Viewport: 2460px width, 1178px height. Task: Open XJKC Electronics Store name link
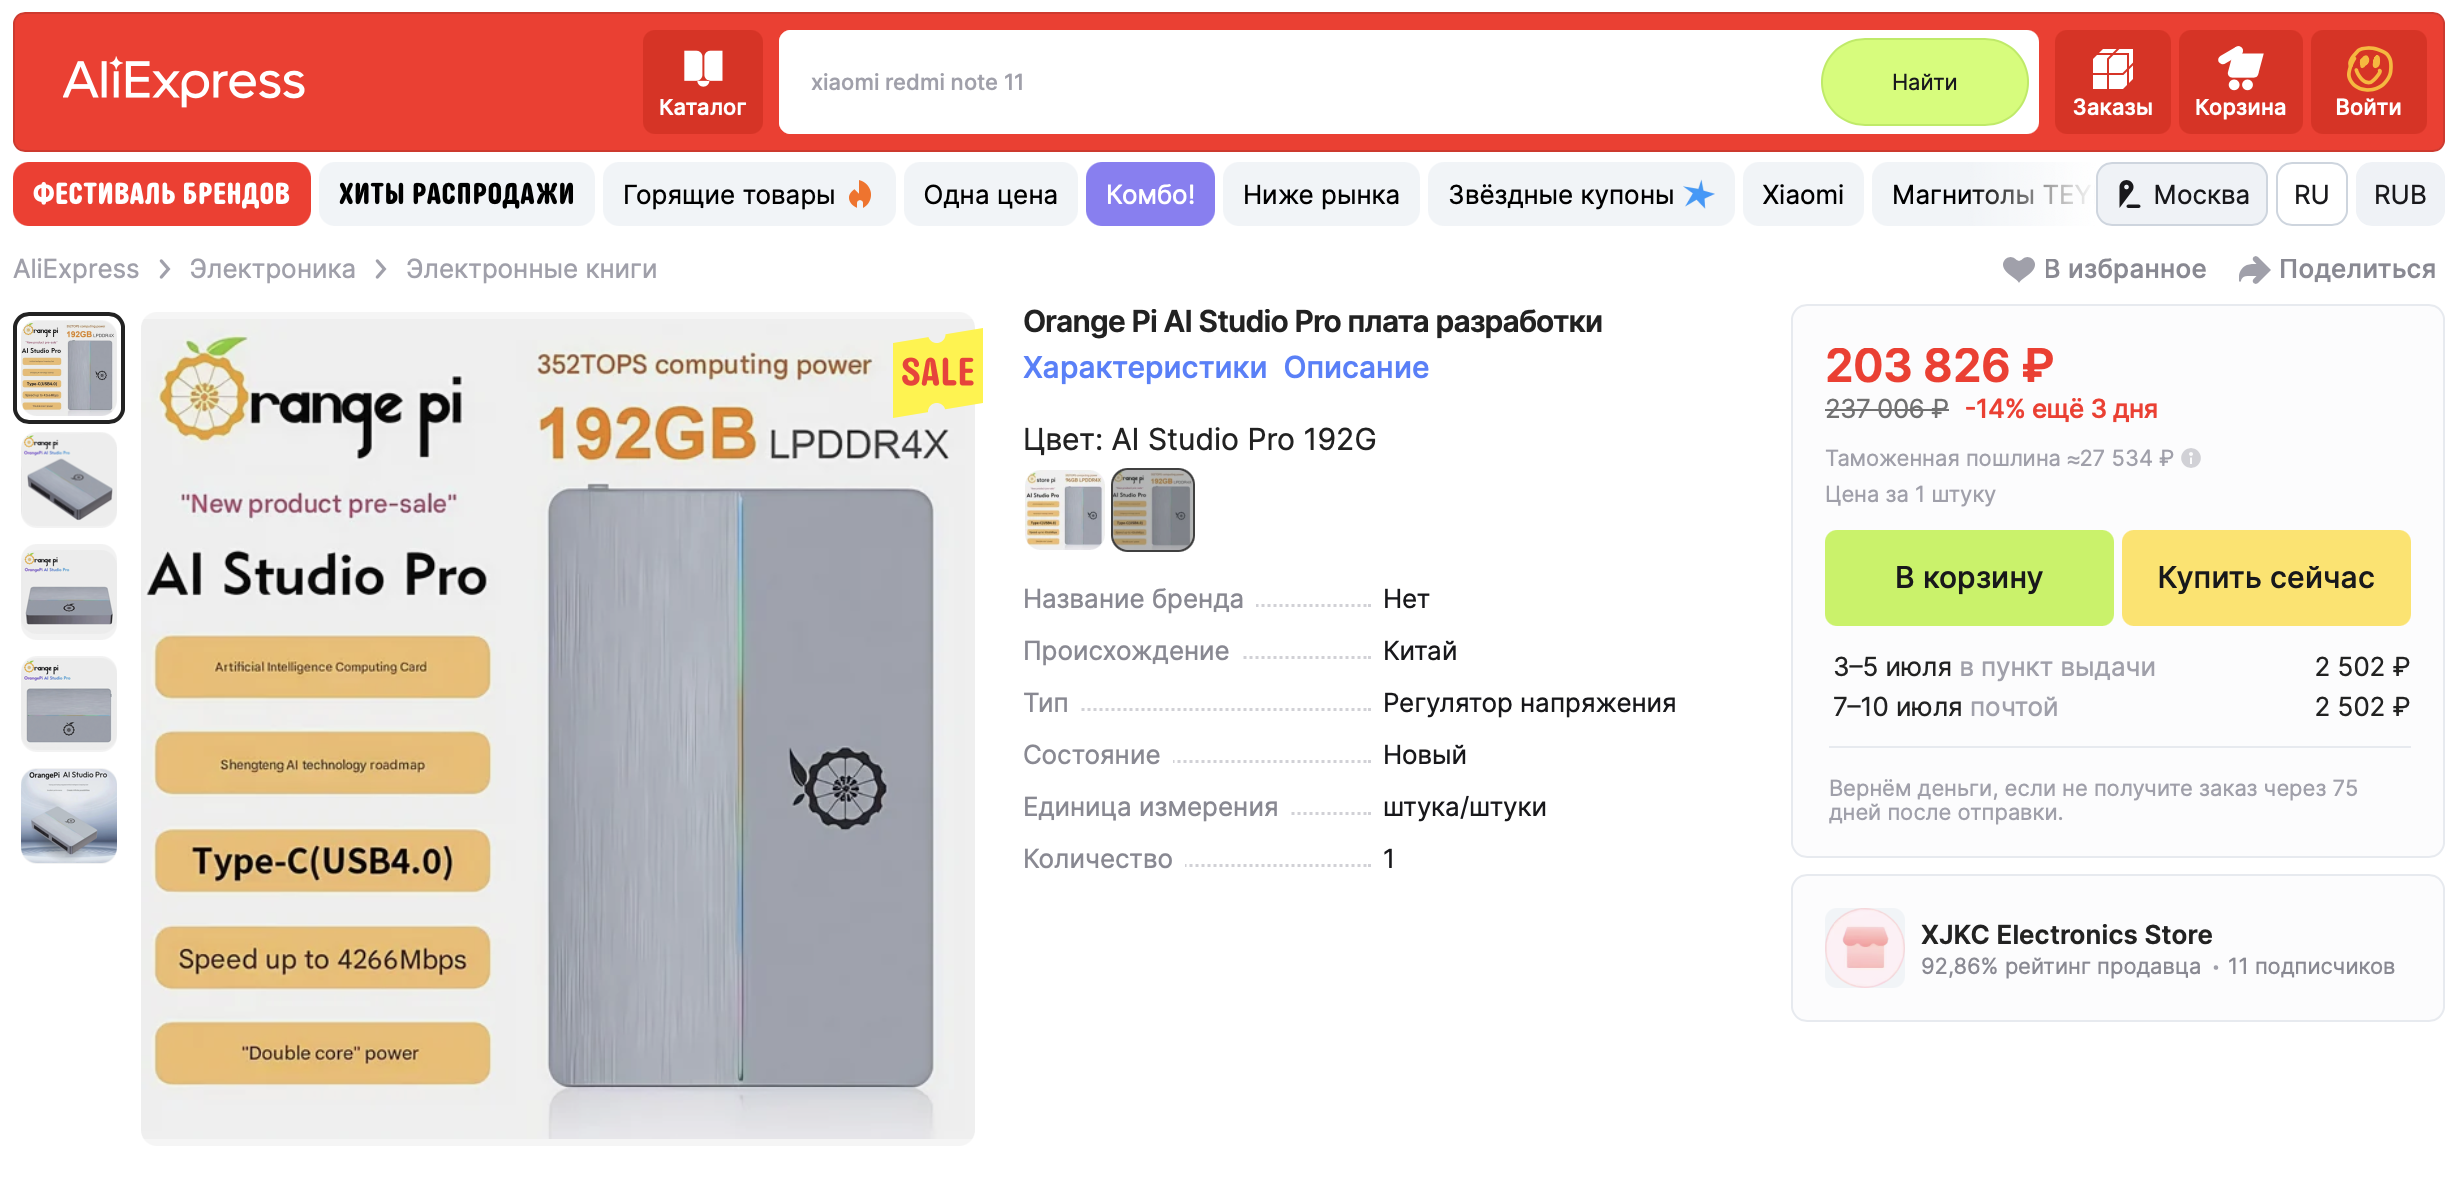coord(2066,934)
